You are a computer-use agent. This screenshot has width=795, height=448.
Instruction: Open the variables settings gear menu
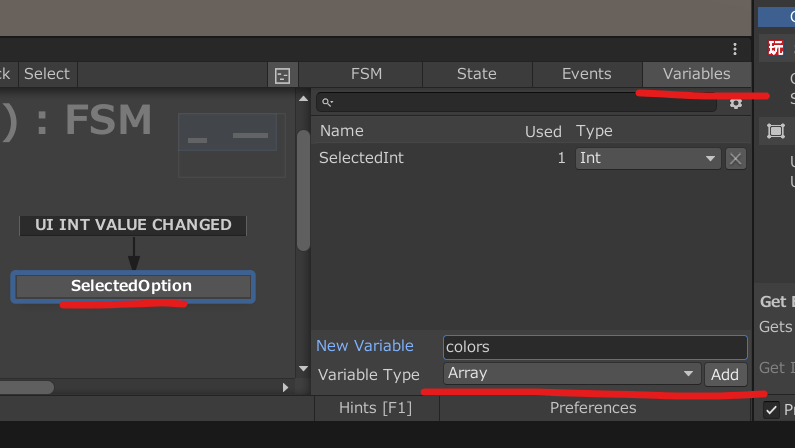point(736,102)
